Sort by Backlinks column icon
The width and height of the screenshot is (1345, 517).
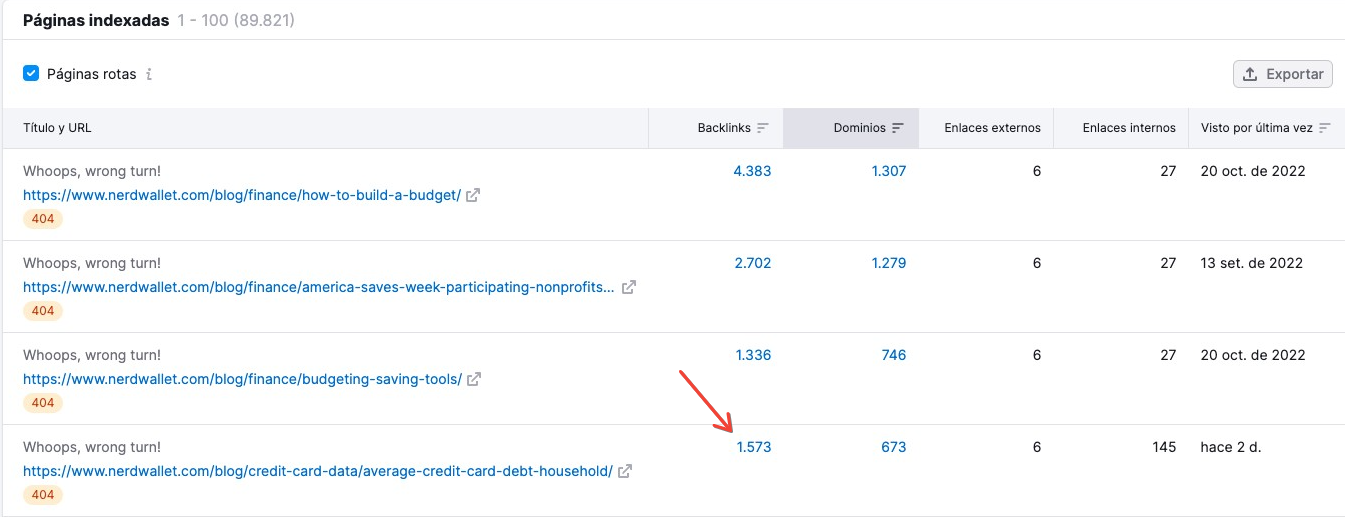[x=763, y=128]
